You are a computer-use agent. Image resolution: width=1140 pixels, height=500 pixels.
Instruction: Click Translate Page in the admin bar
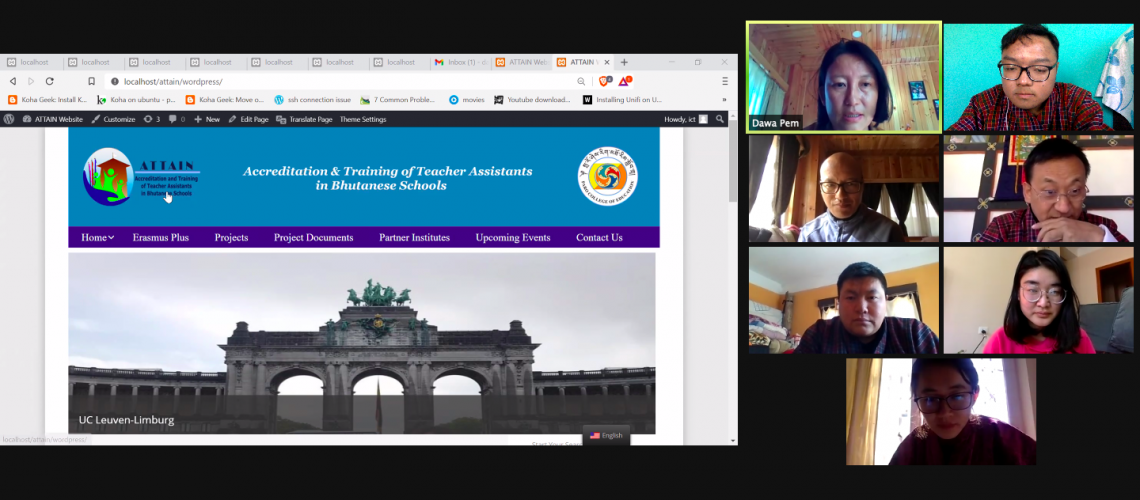tap(305, 119)
